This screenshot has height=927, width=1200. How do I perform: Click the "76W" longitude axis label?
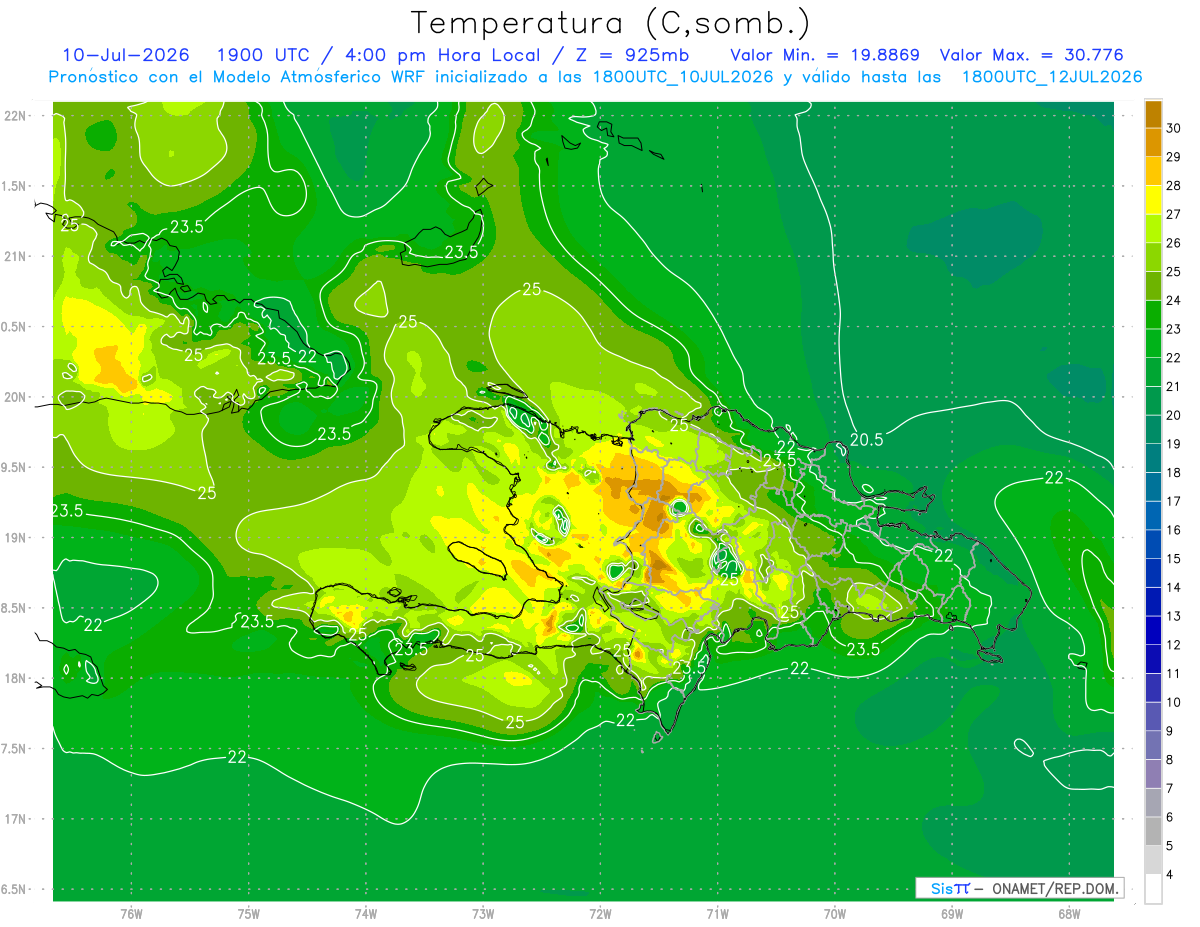pyautogui.click(x=131, y=913)
